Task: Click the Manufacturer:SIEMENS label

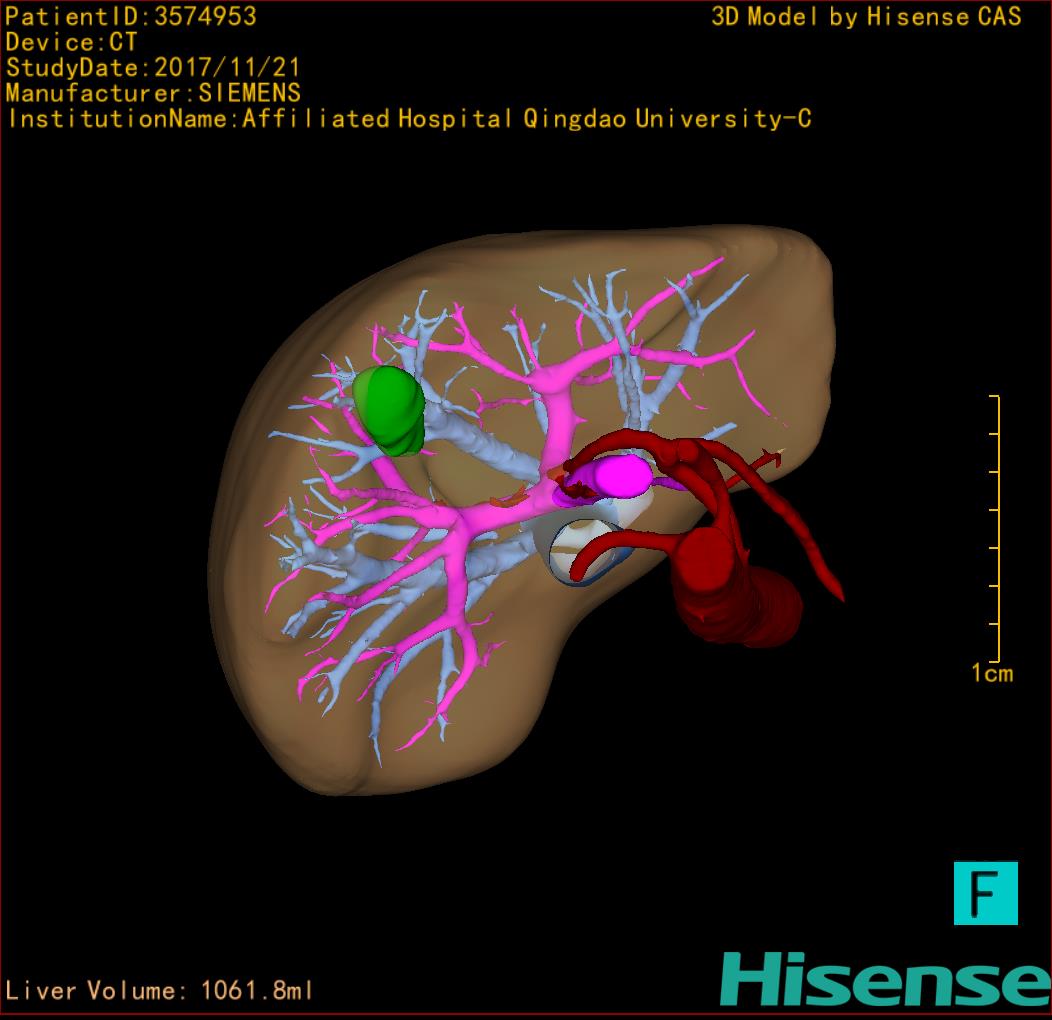Action: pos(153,93)
